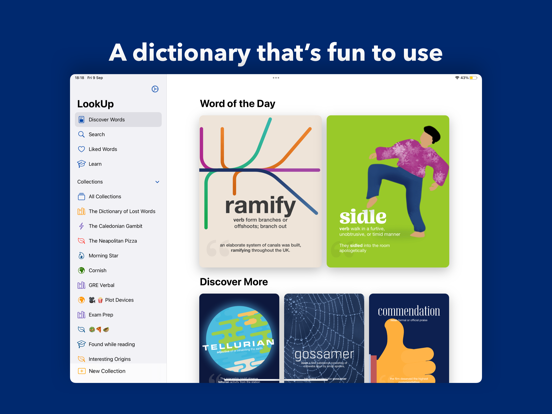Click the GRE Verbal books icon

[81, 285]
